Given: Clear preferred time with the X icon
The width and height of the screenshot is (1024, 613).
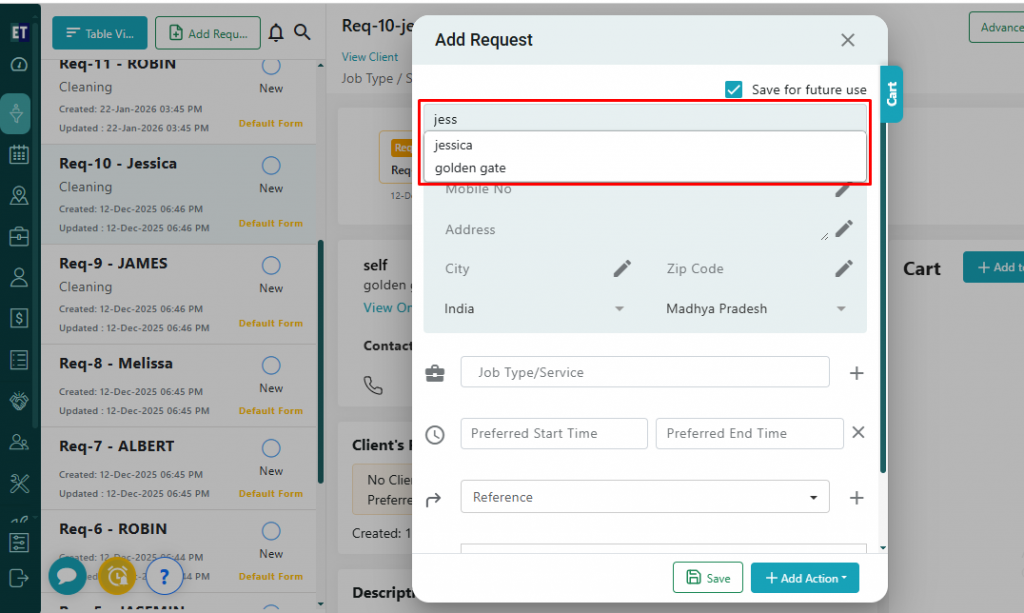Looking at the screenshot, I should coord(858,433).
